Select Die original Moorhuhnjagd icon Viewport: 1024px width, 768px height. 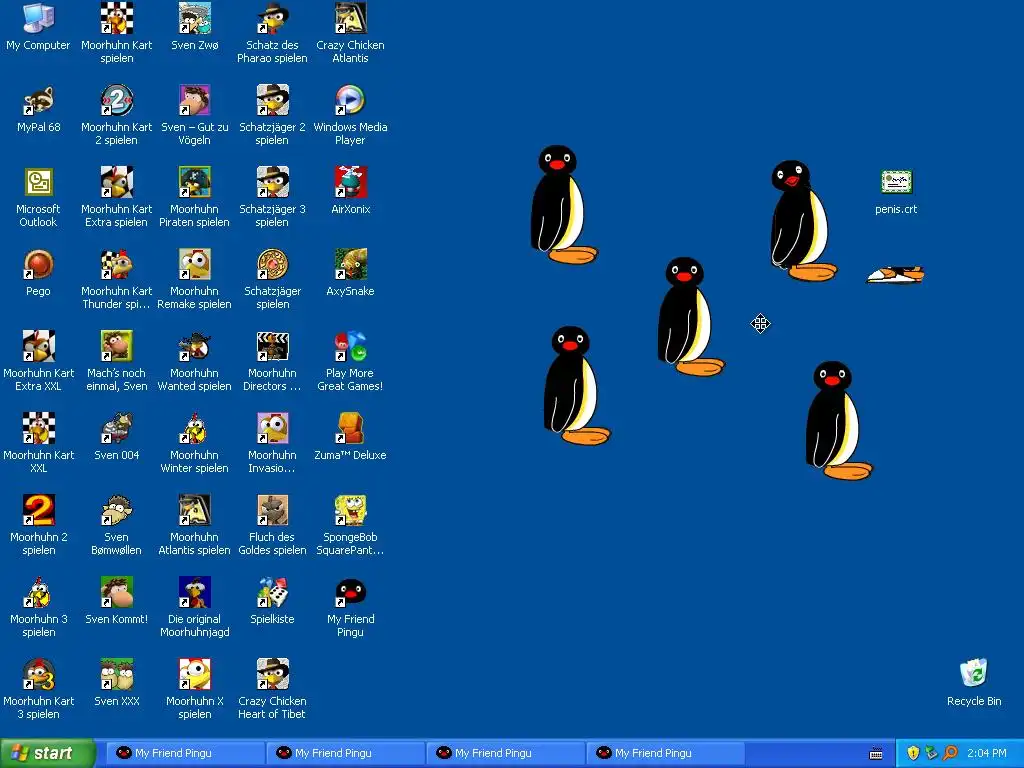pos(195,592)
